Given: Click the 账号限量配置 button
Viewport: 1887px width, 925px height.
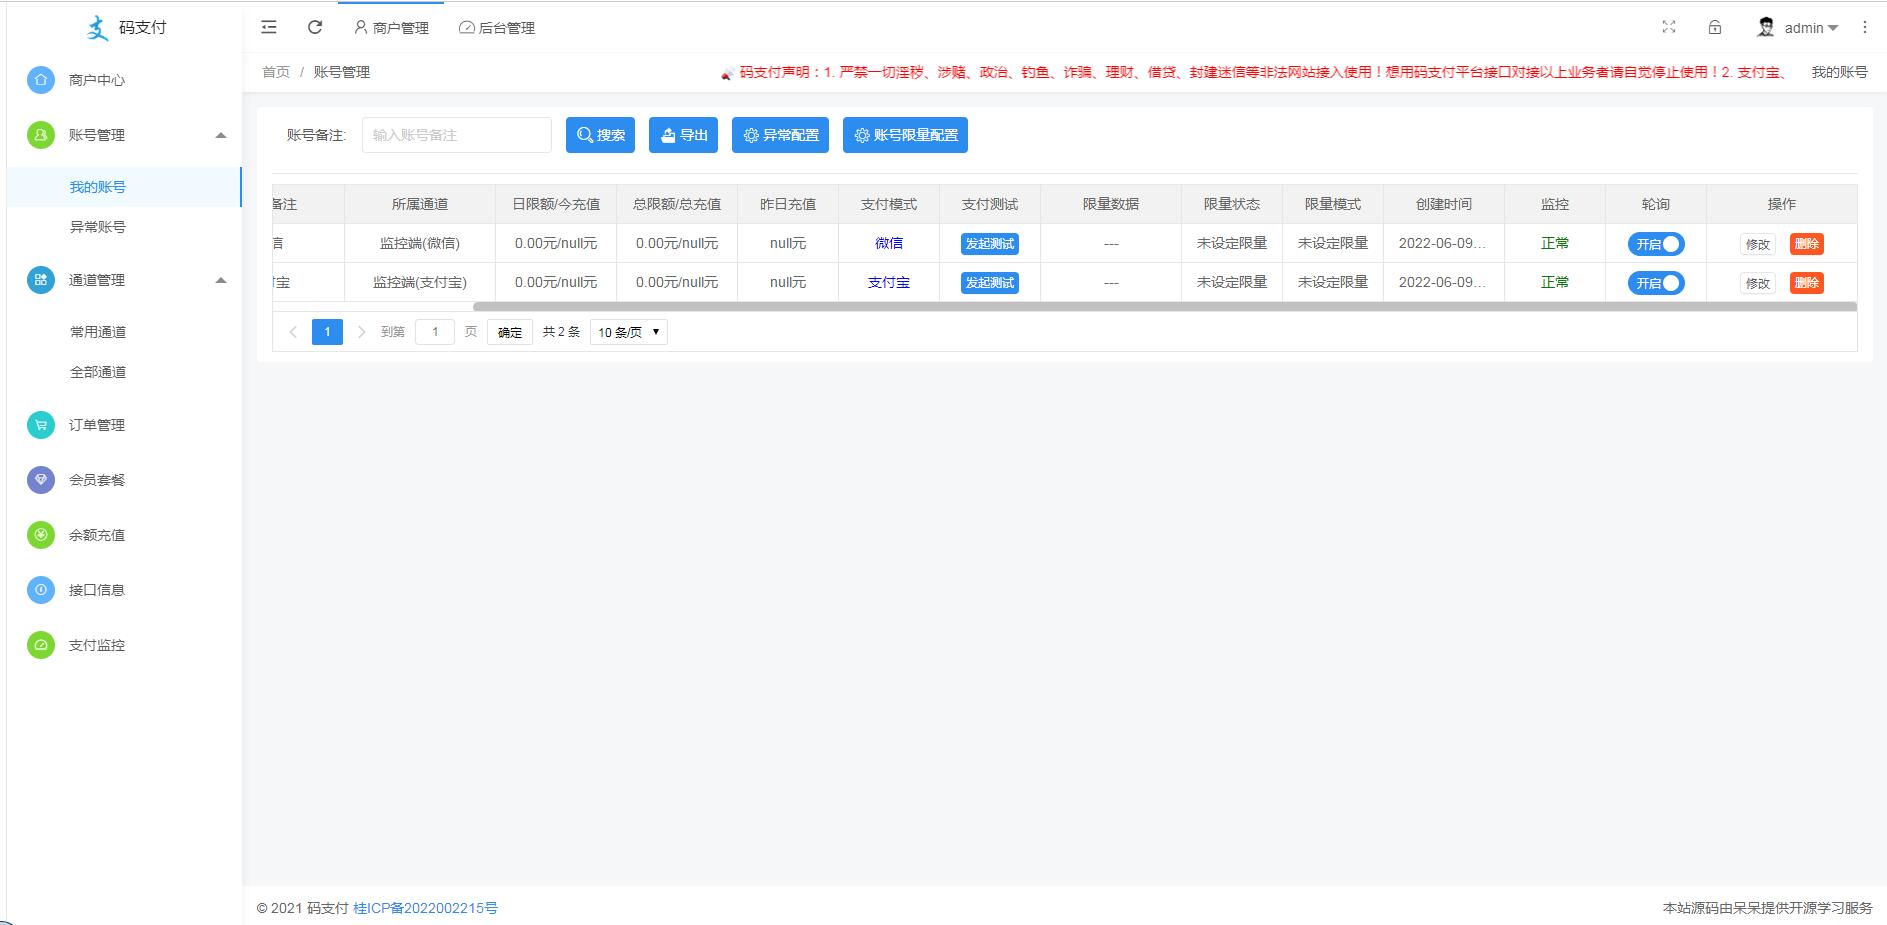Looking at the screenshot, I should click(905, 135).
